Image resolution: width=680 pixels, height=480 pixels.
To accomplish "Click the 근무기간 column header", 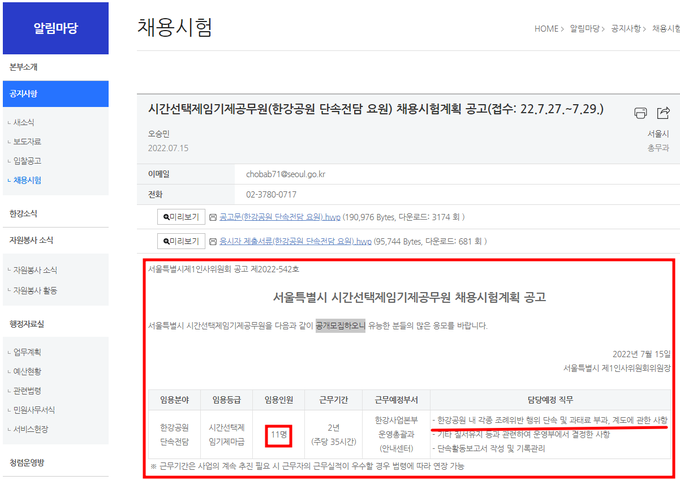I will (333, 400).
